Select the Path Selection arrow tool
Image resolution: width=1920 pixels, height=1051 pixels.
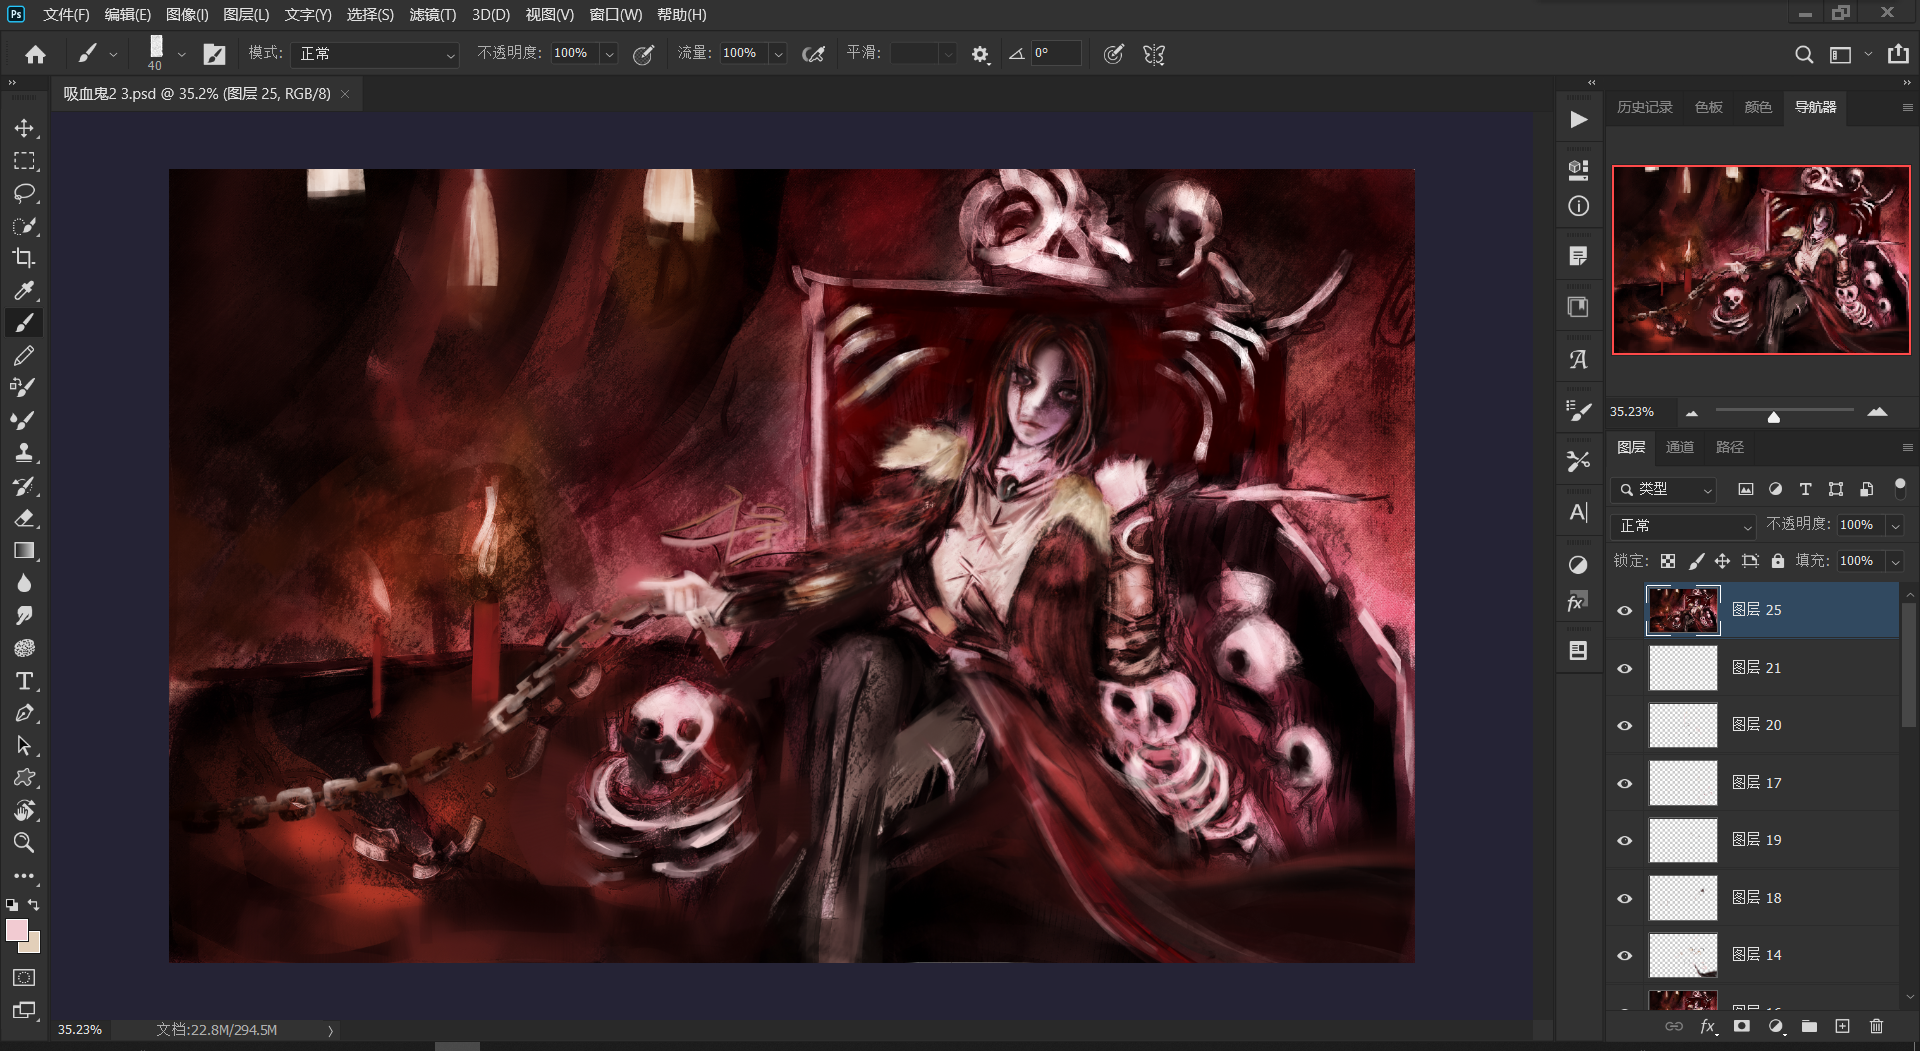[x=24, y=746]
